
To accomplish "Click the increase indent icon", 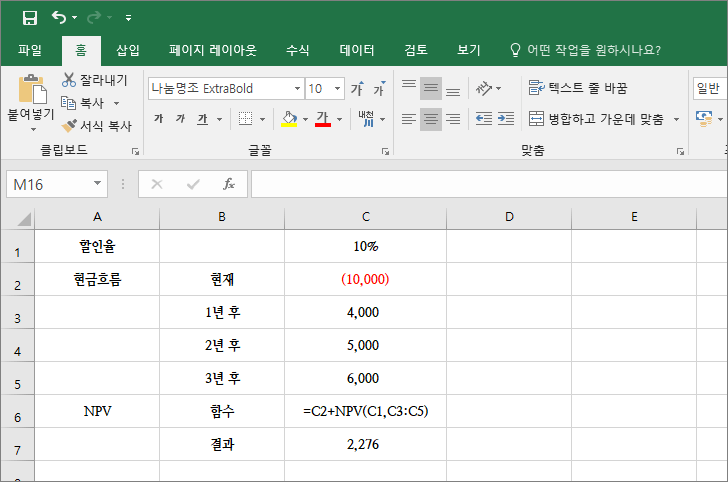I will [x=506, y=119].
